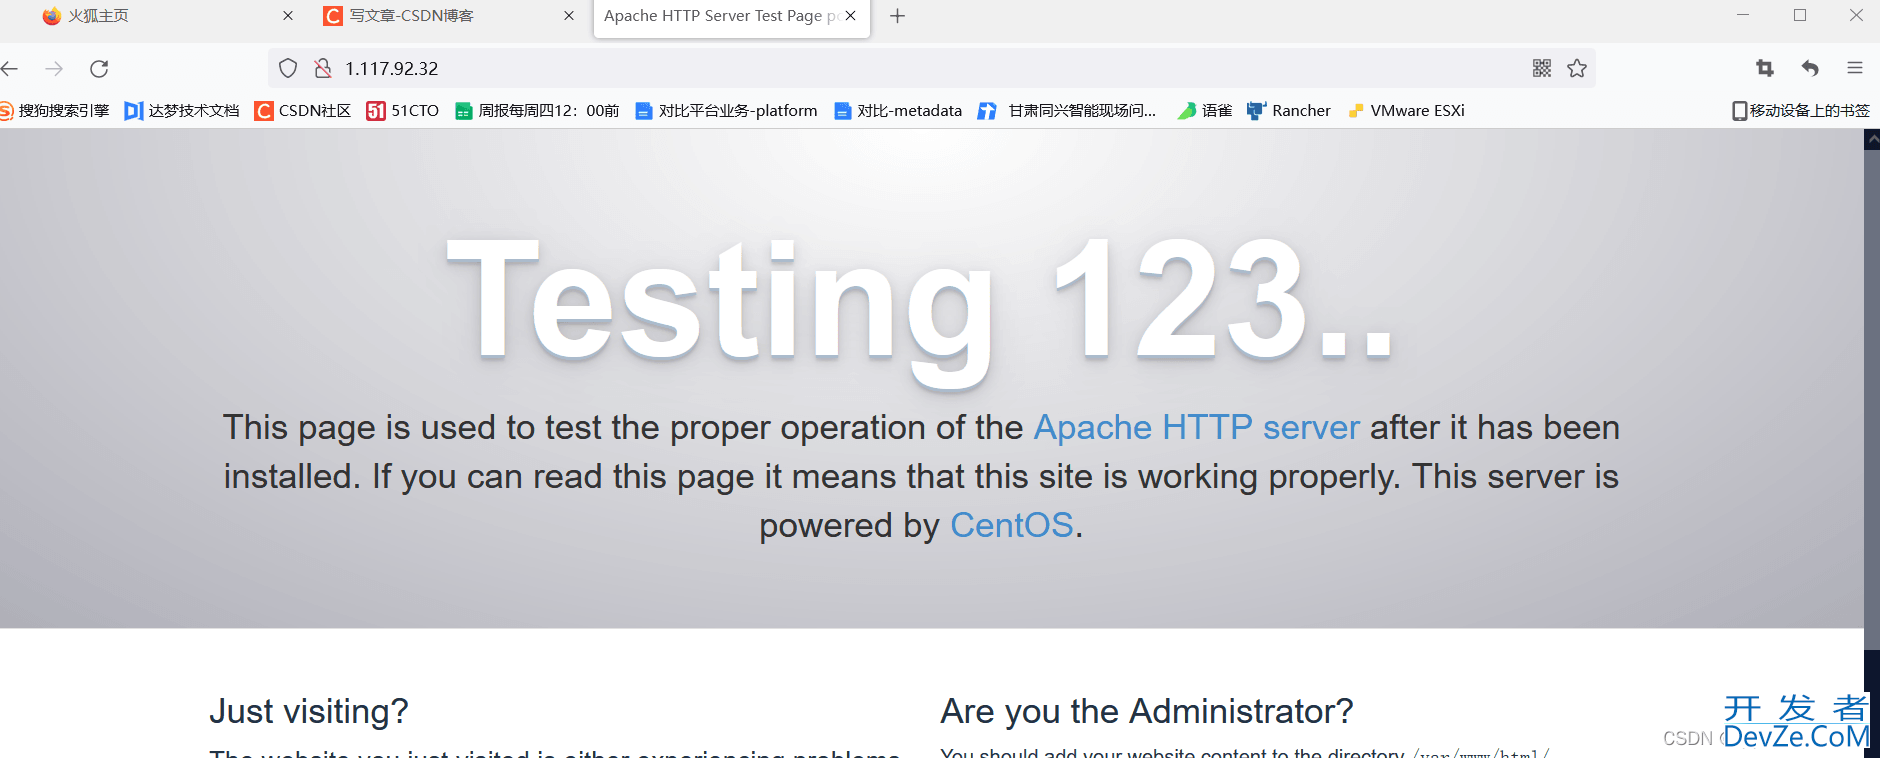
Task: Open 移动设备上的书签 folder
Action: click(1801, 111)
